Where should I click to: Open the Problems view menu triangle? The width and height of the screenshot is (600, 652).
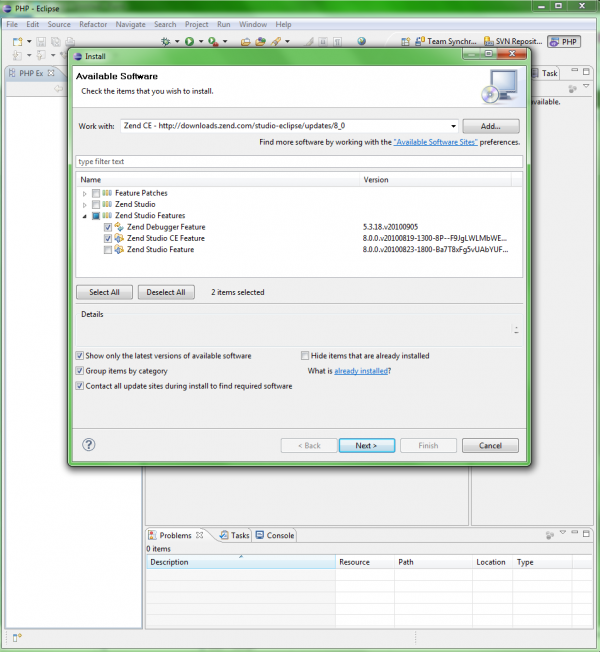[563, 532]
